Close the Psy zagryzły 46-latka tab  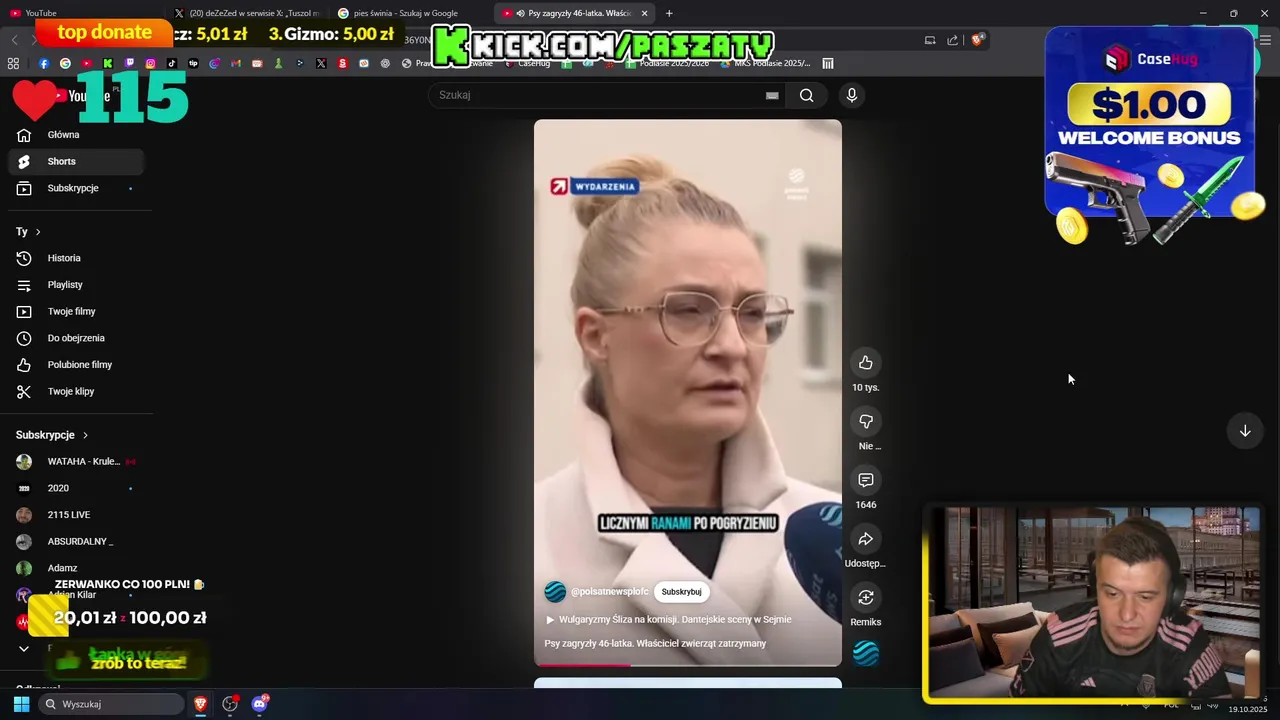[x=644, y=13]
